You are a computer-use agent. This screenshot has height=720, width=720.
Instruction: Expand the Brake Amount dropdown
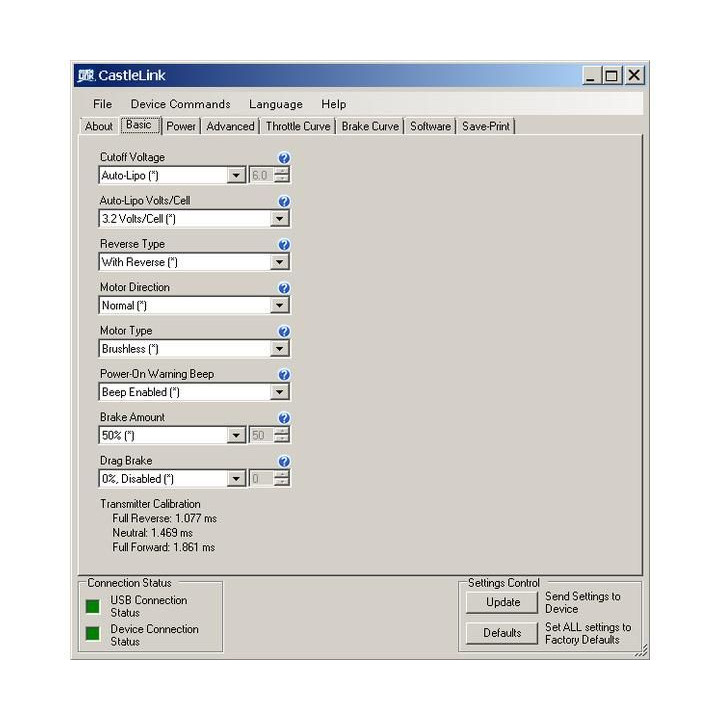pyautogui.click(x=236, y=435)
